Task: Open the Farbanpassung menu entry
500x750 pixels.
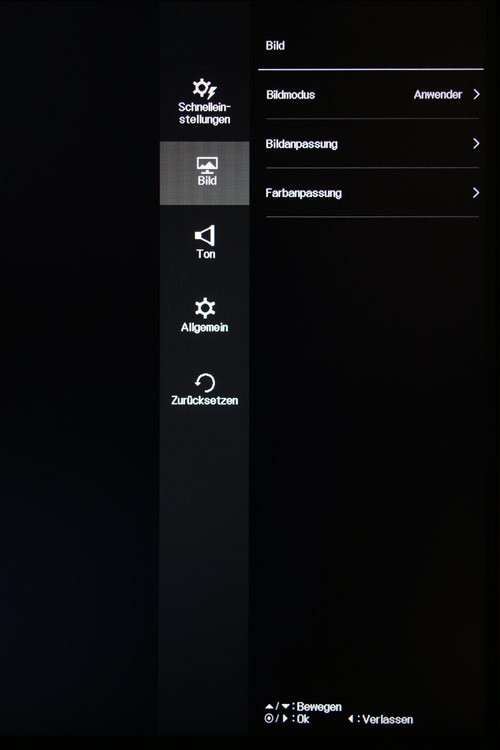Action: [x=372, y=193]
